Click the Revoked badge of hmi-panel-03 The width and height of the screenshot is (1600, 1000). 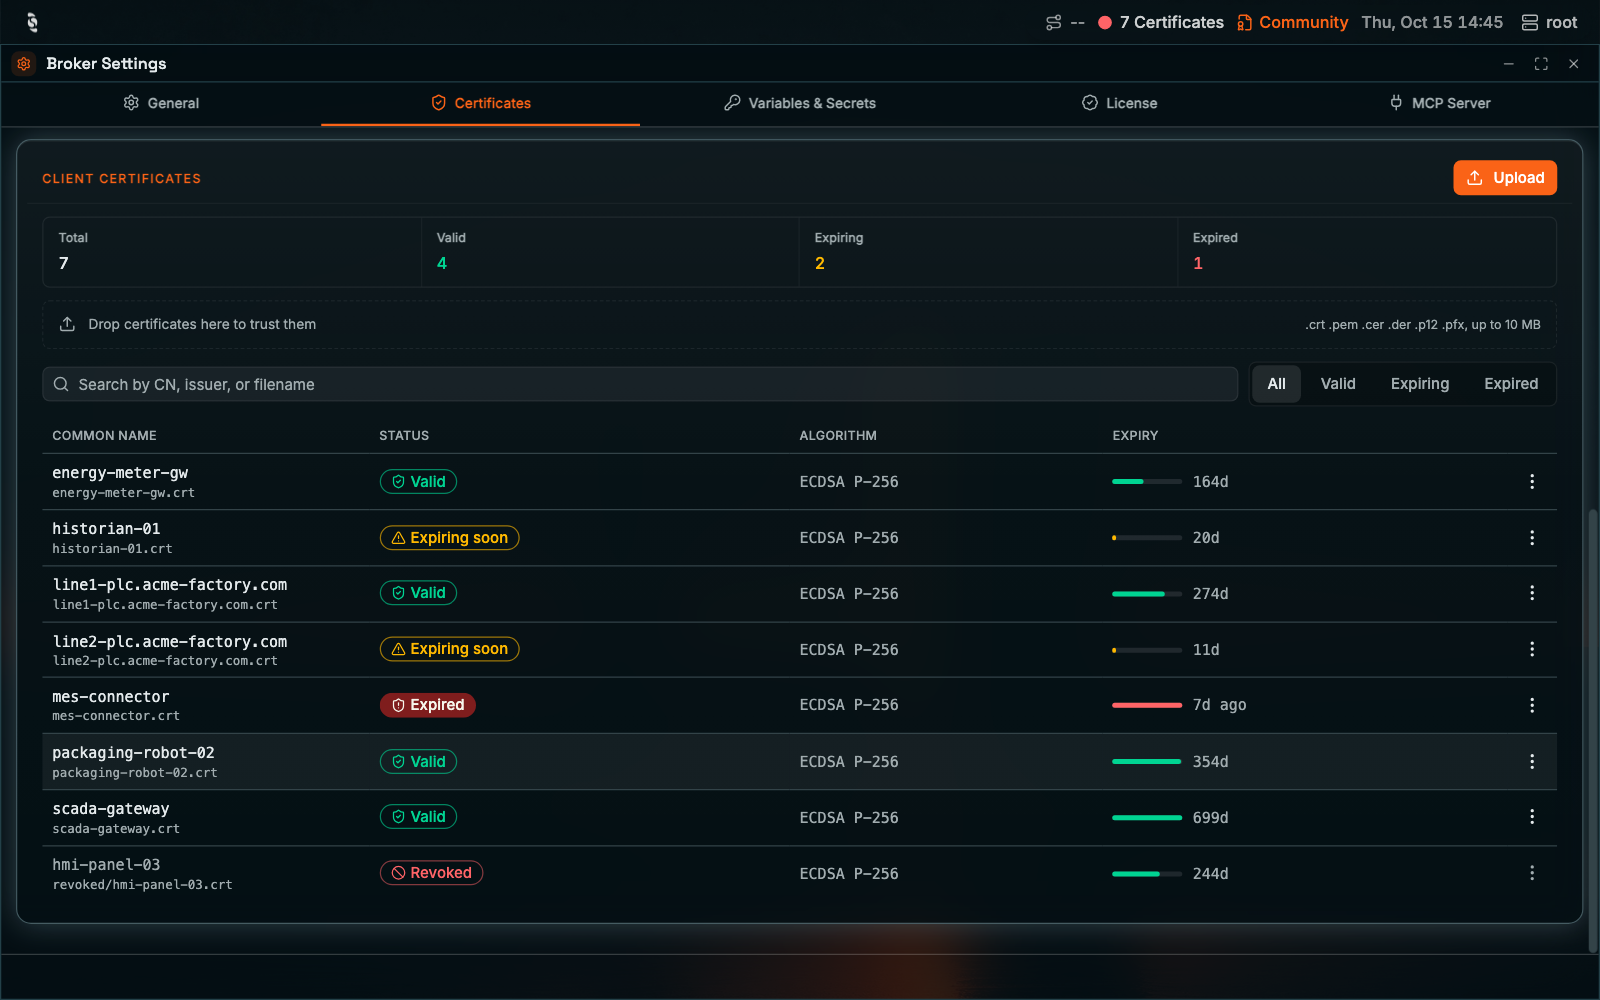pyautogui.click(x=431, y=873)
